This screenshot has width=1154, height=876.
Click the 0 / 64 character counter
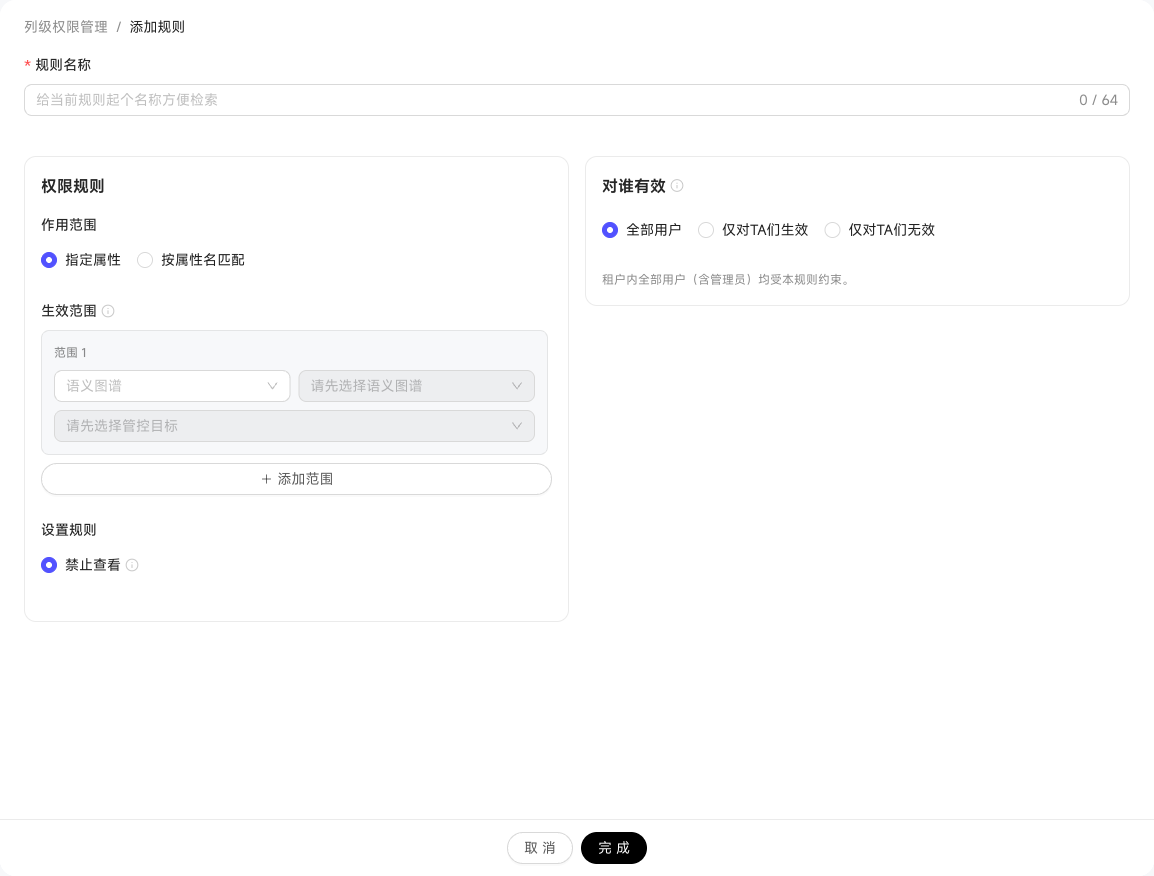pyautogui.click(x=1098, y=100)
